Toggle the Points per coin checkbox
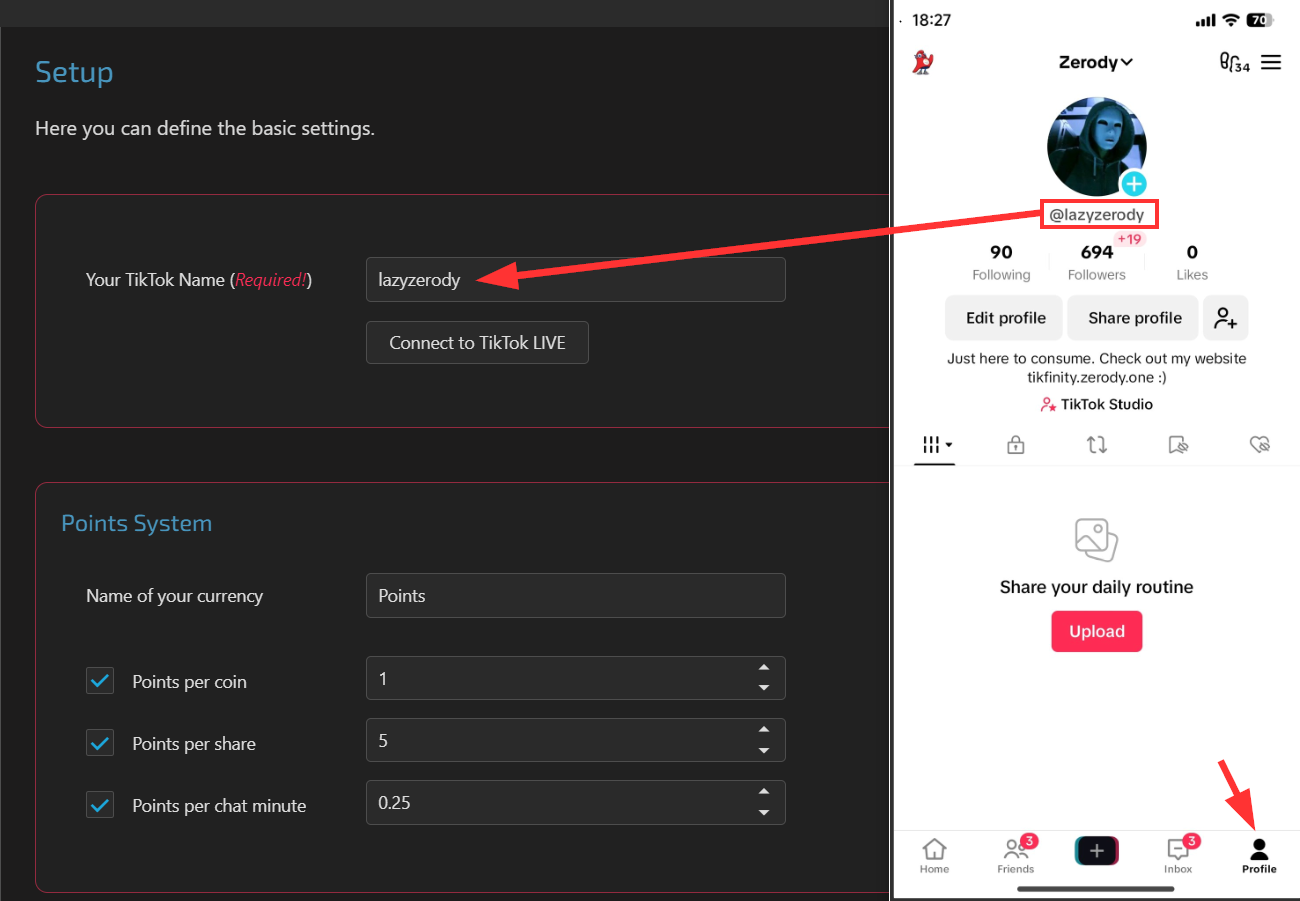 click(100, 681)
